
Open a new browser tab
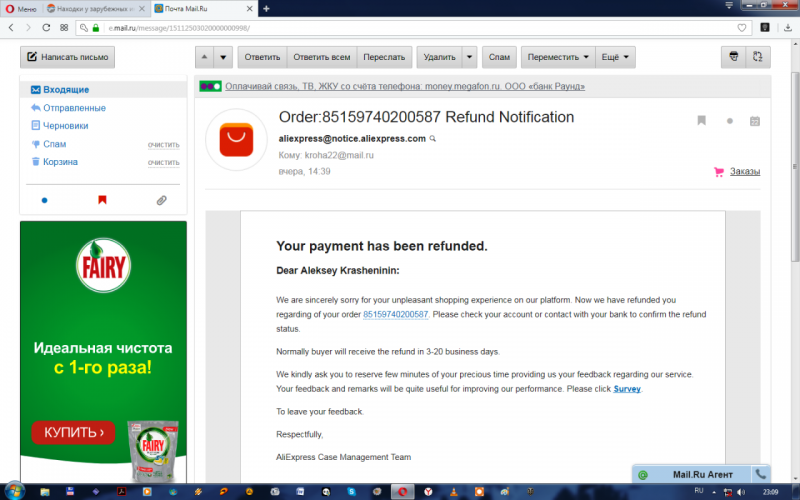point(266,9)
